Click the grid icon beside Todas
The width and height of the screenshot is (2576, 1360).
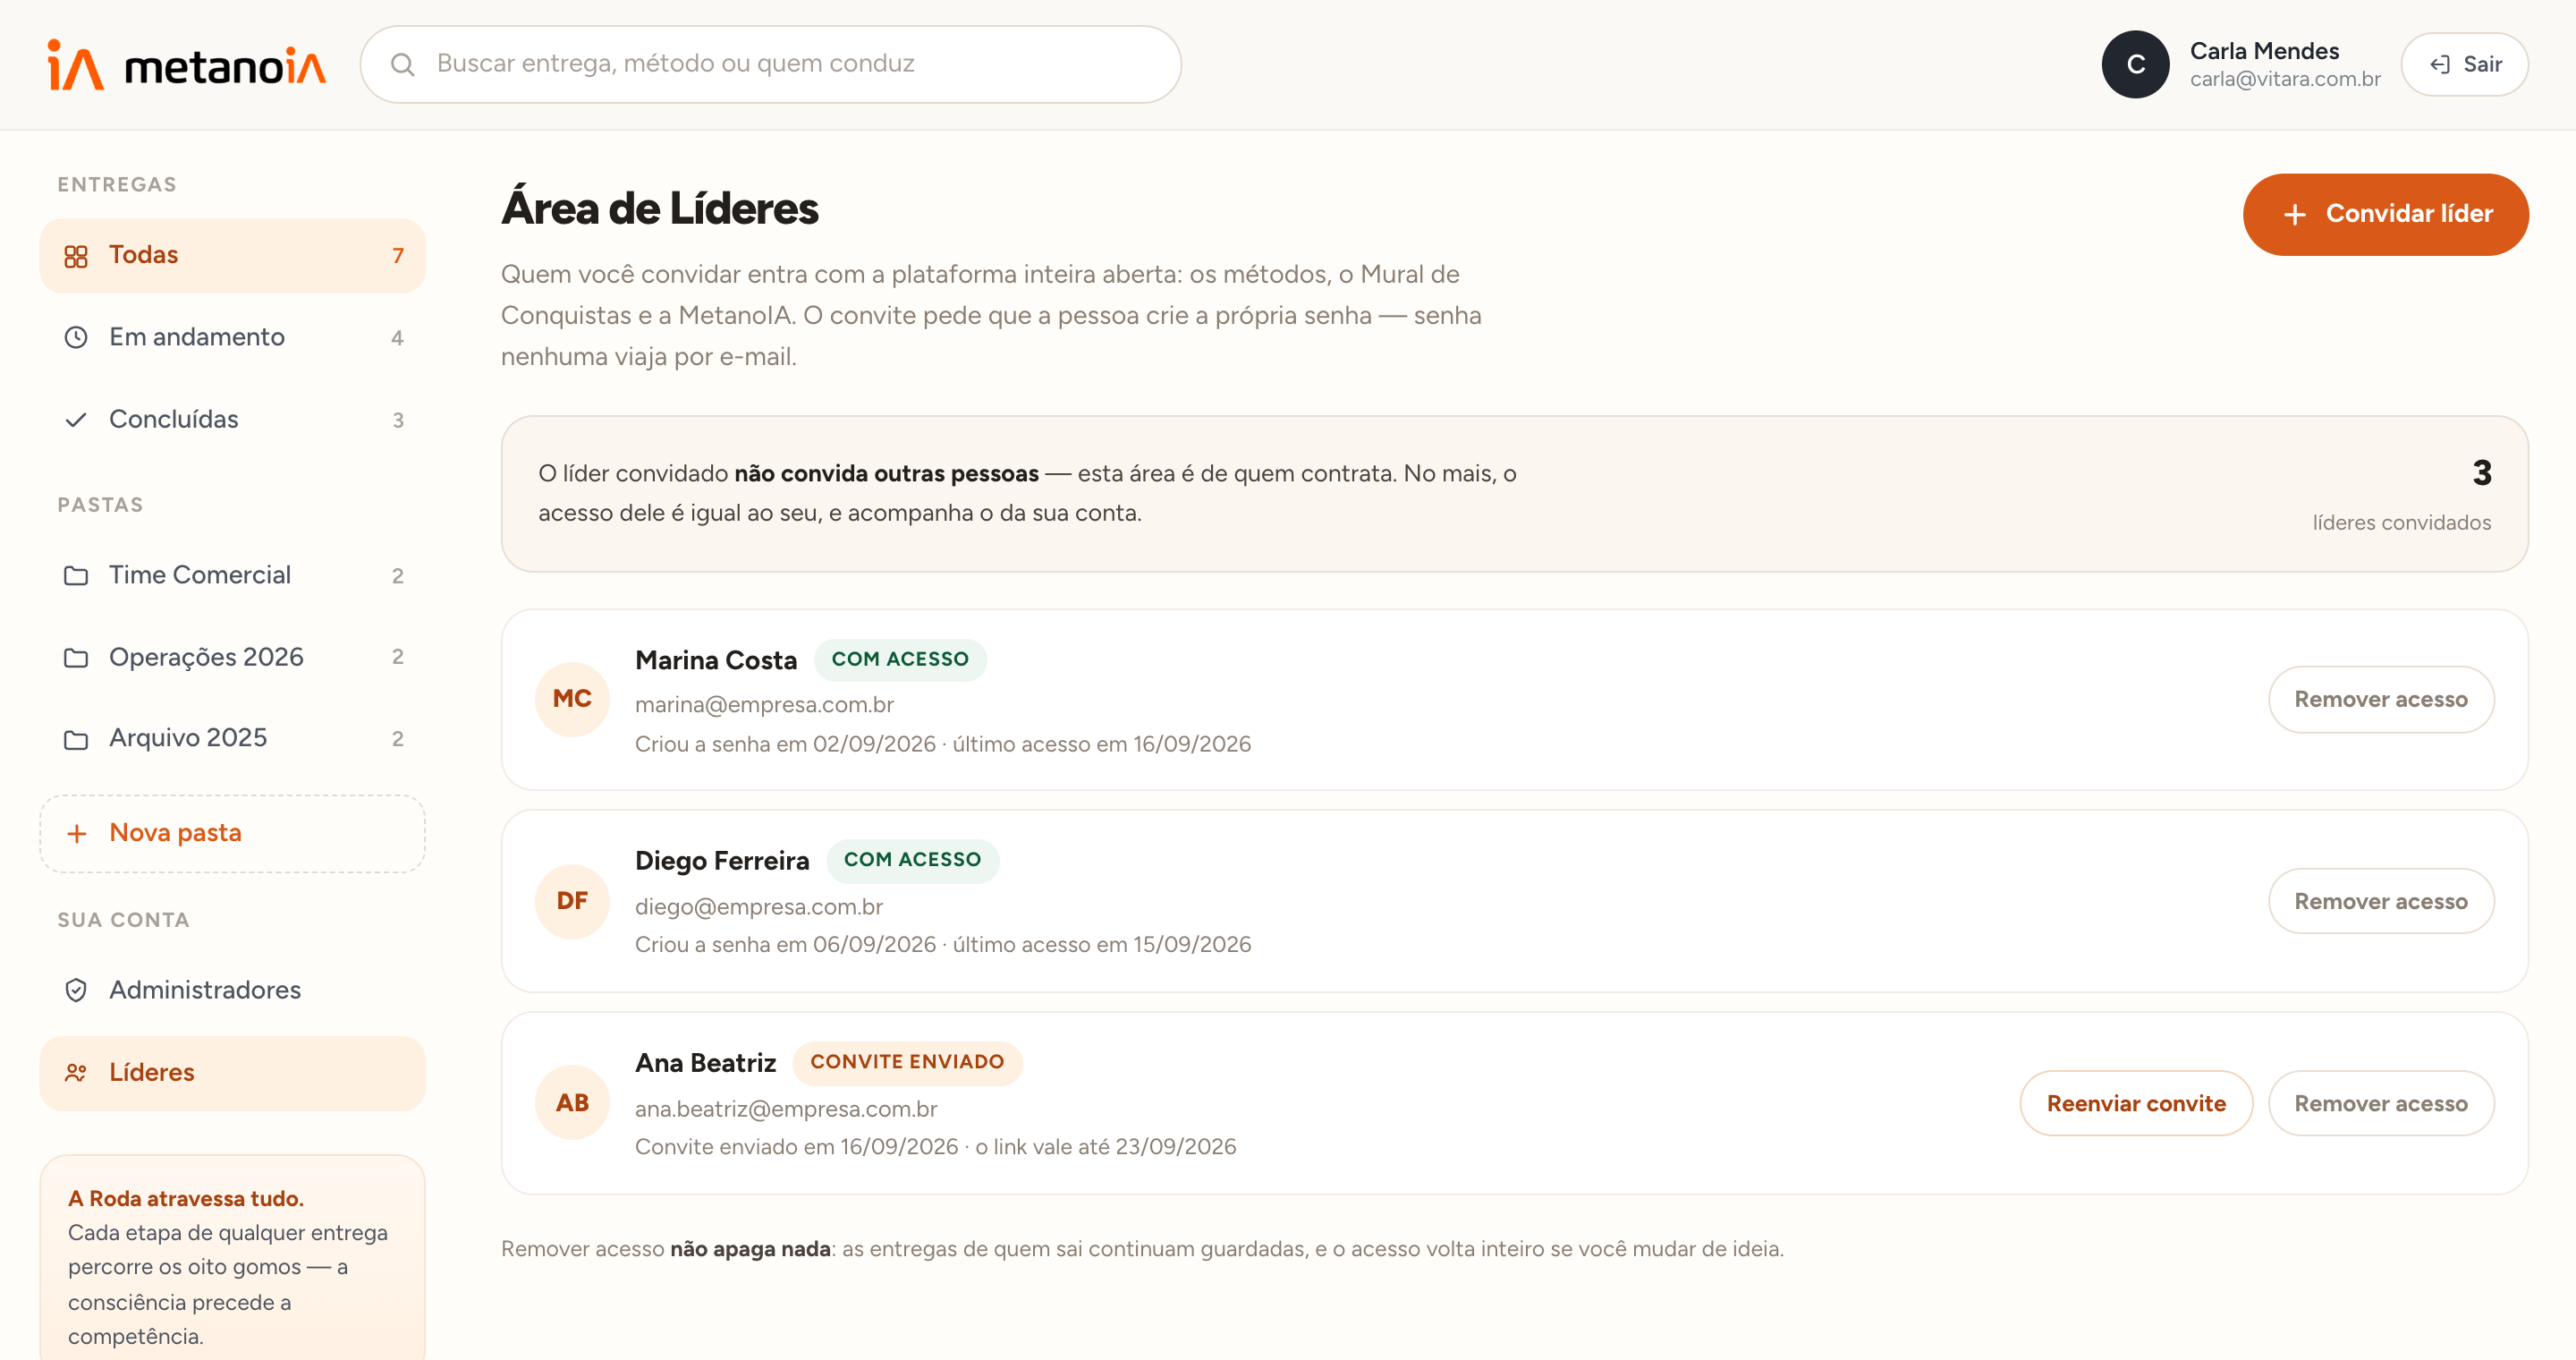(76, 256)
